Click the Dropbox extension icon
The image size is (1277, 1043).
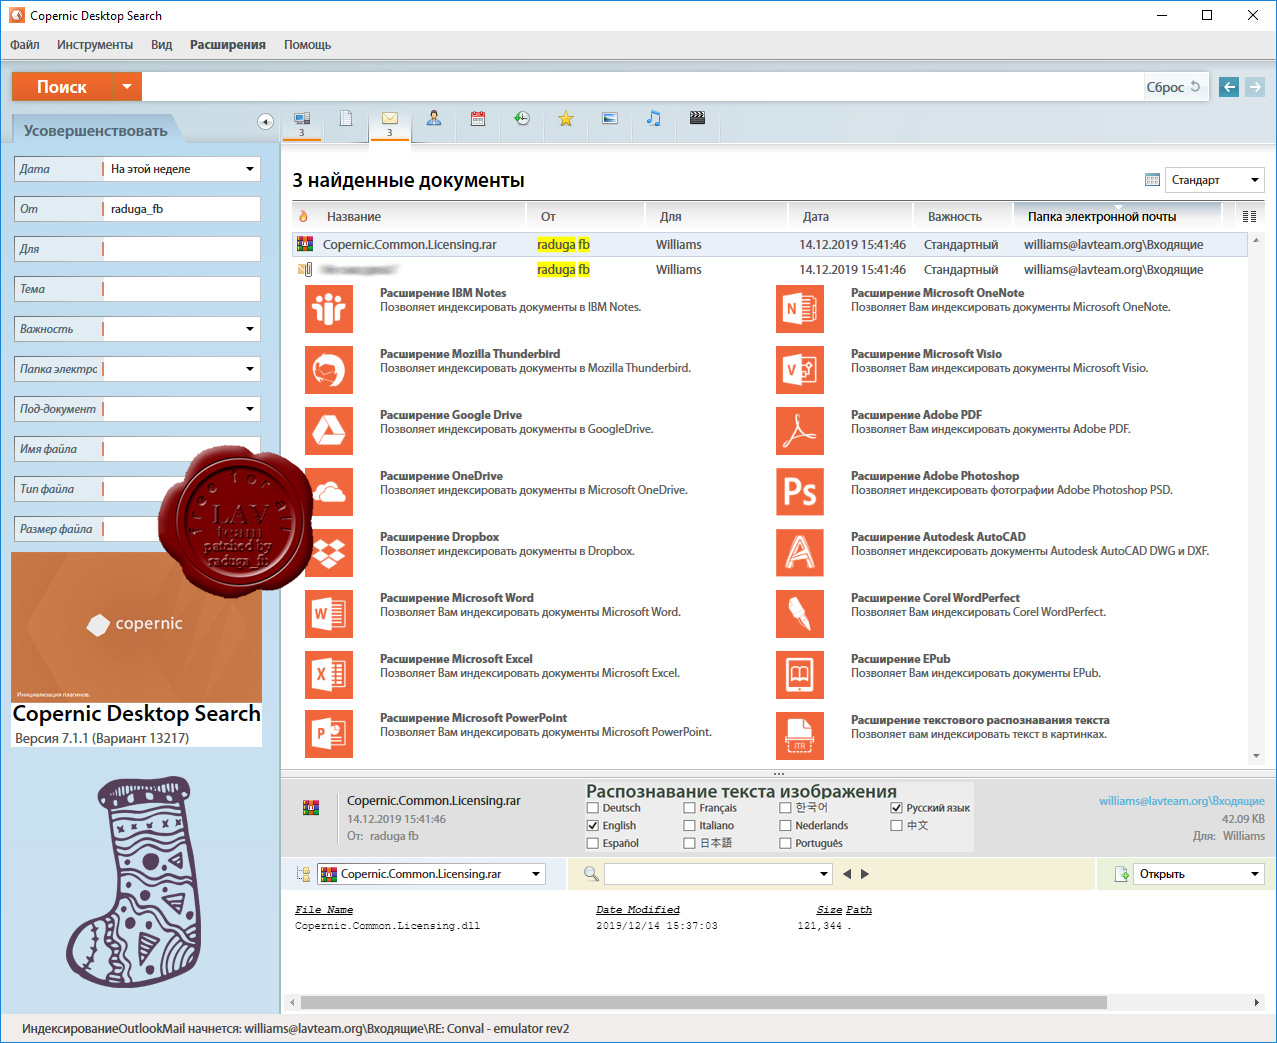click(x=331, y=553)
